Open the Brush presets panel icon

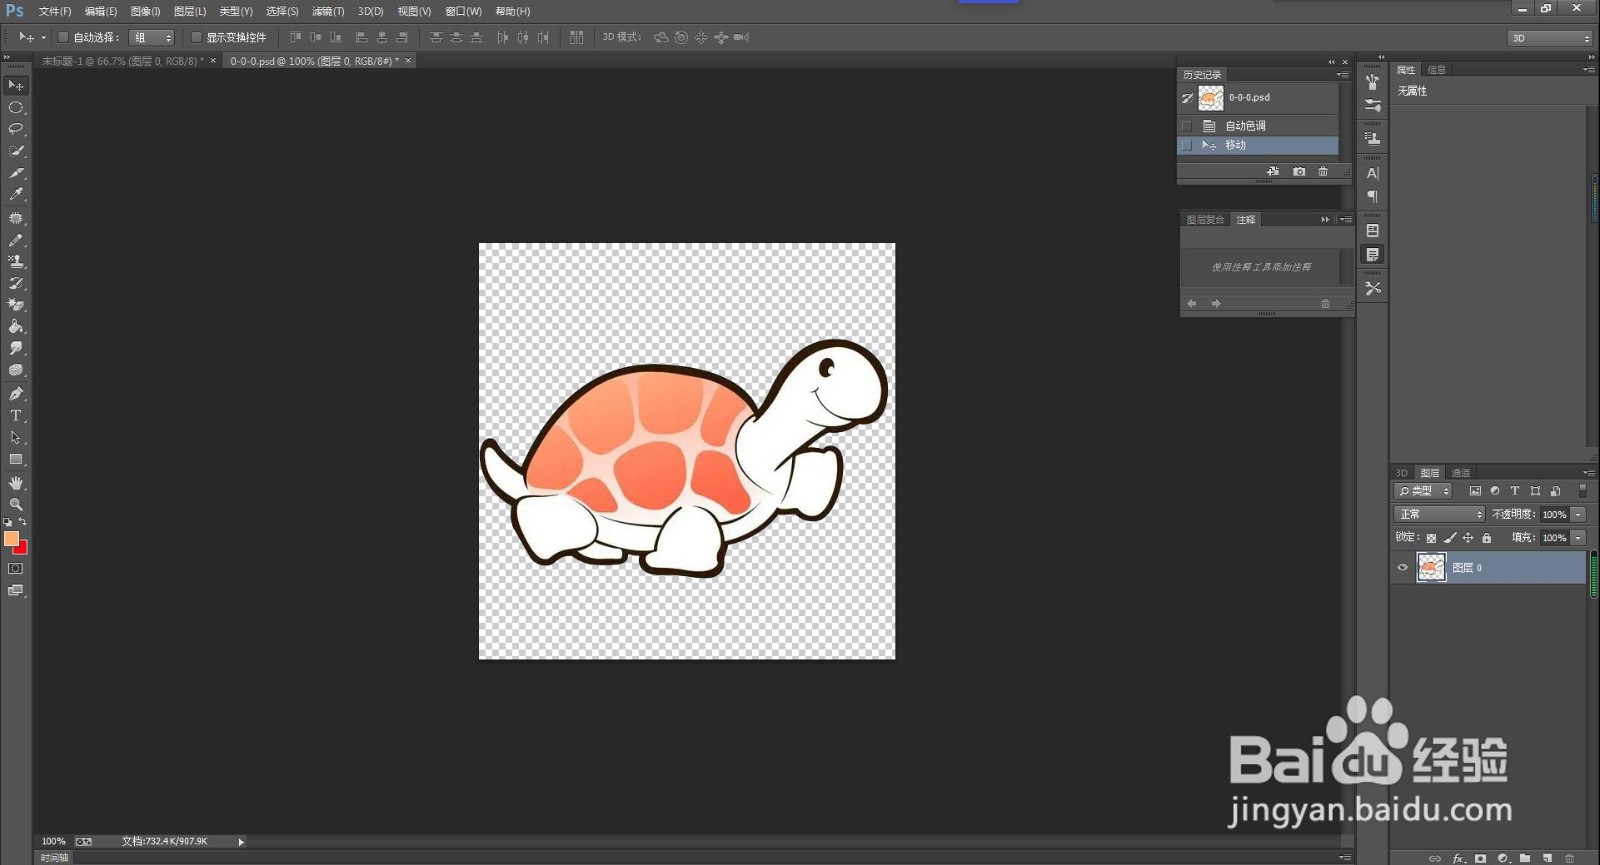pyautogui.click(x=1372, y=106)
